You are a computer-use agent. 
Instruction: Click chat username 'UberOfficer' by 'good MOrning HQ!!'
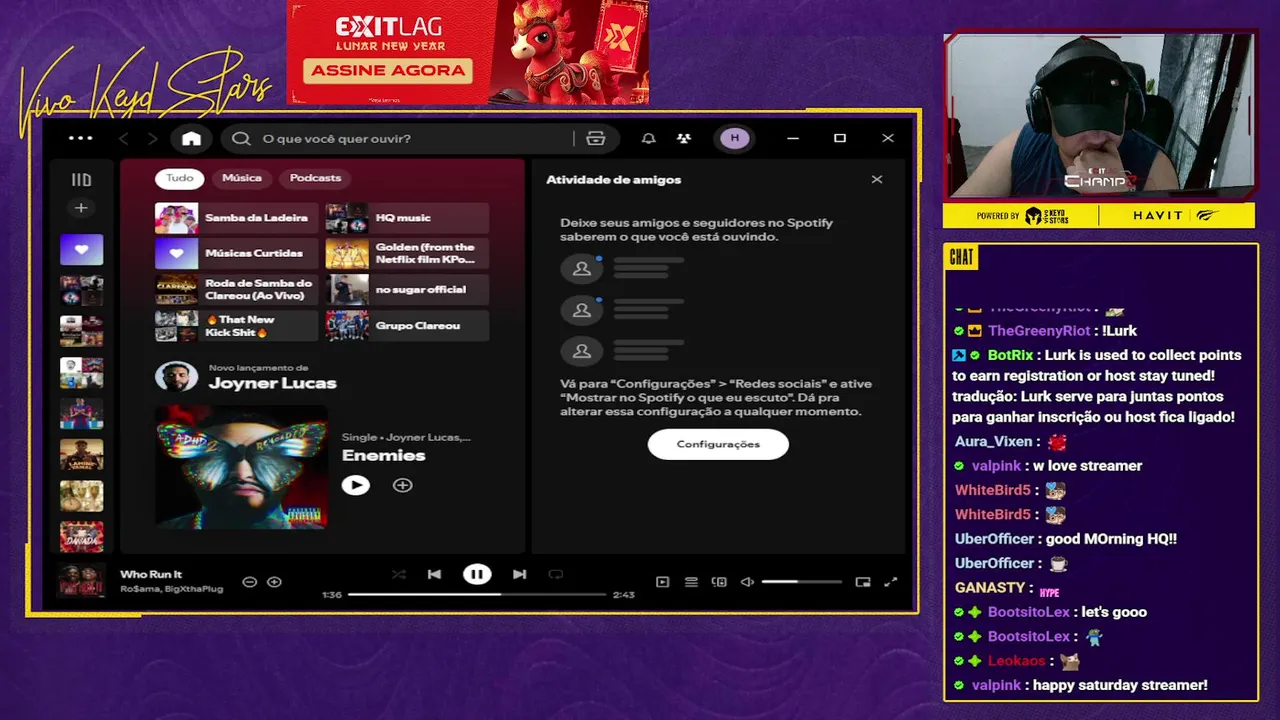coord(994,539)
